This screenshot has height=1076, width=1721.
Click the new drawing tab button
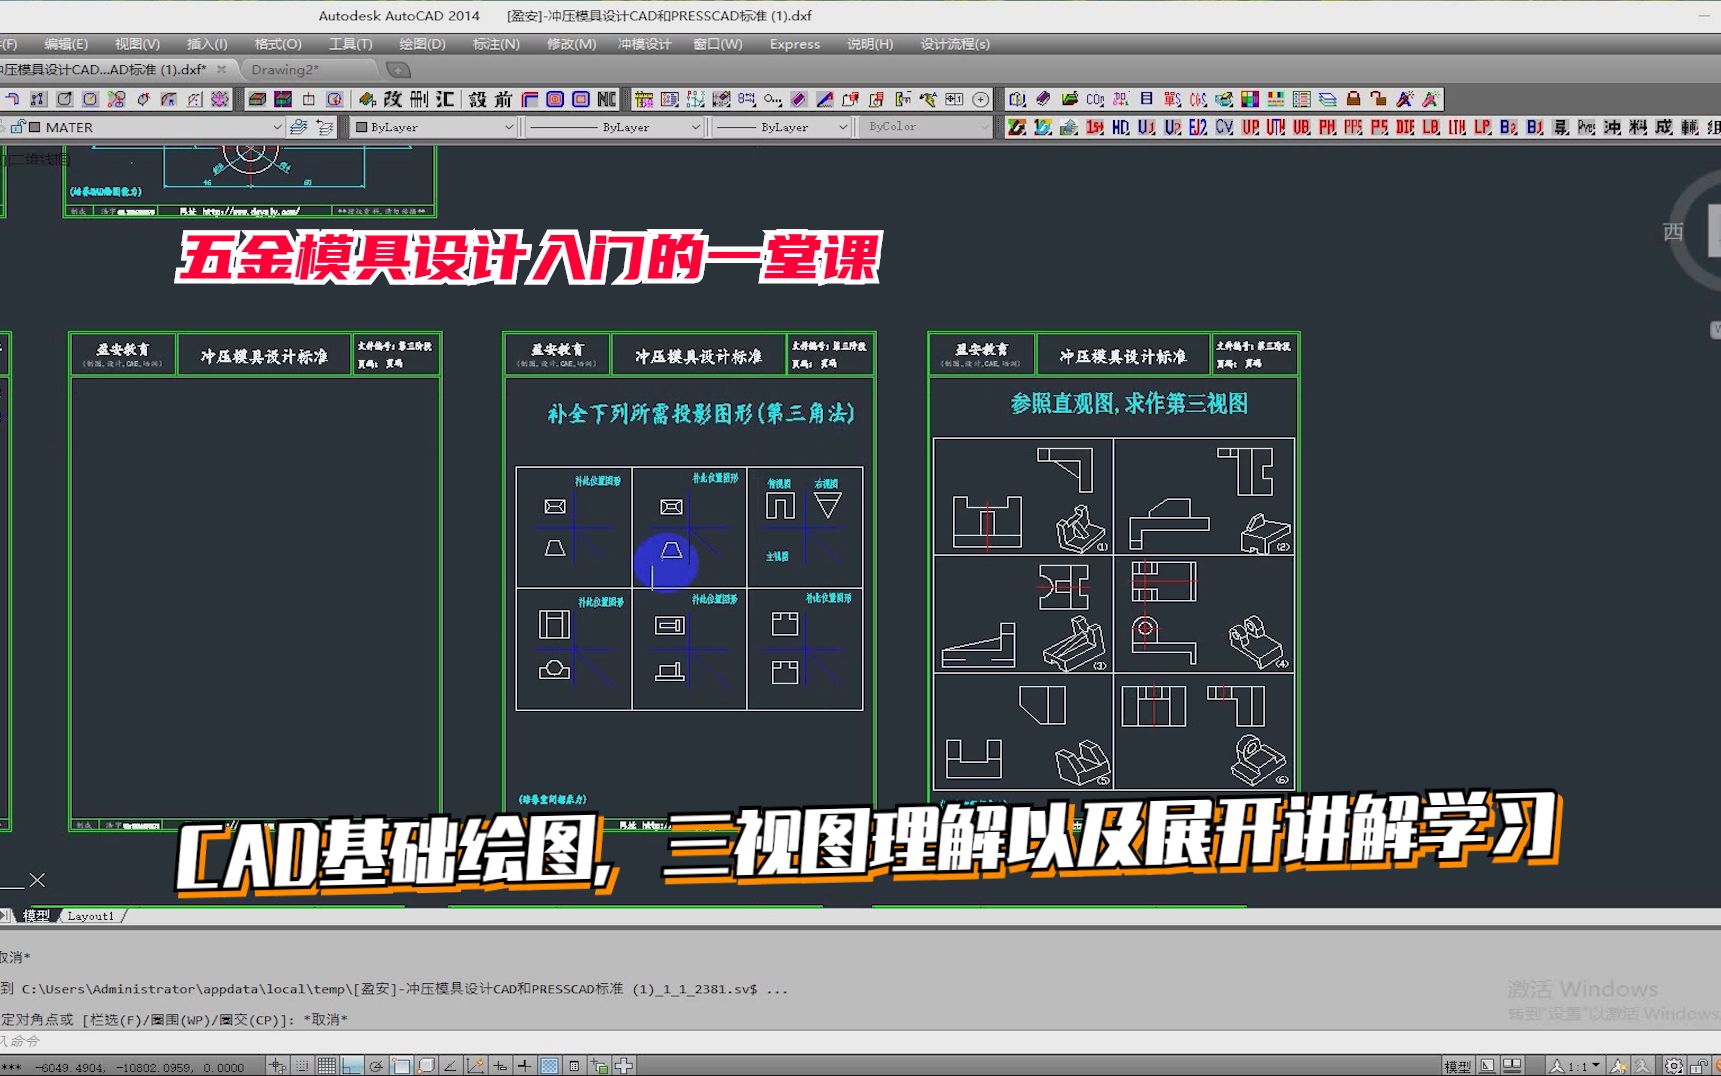[398, 70]
